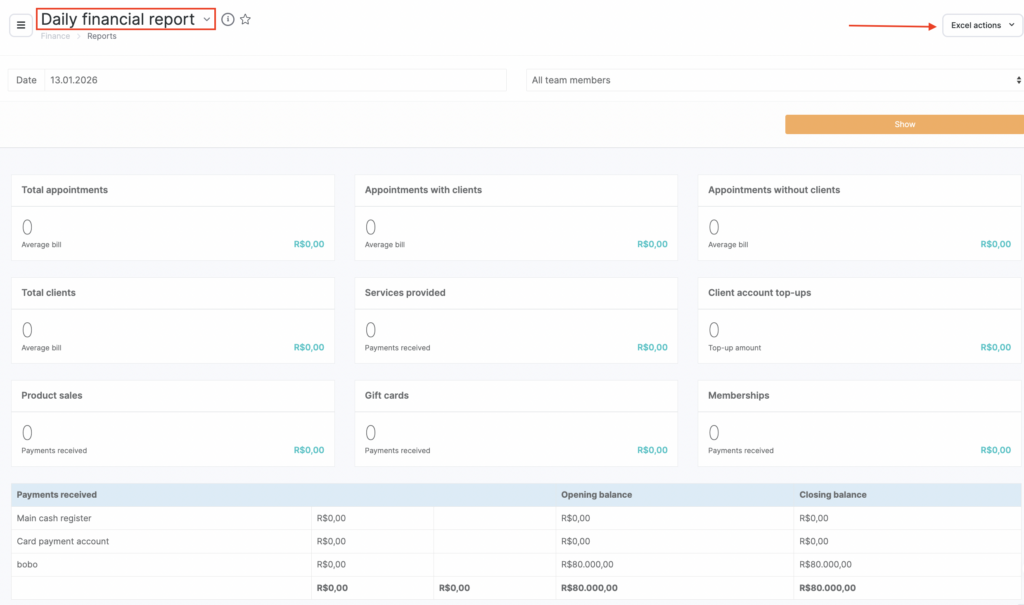Open the Excel actions dropdown

[x=982, y=25]
